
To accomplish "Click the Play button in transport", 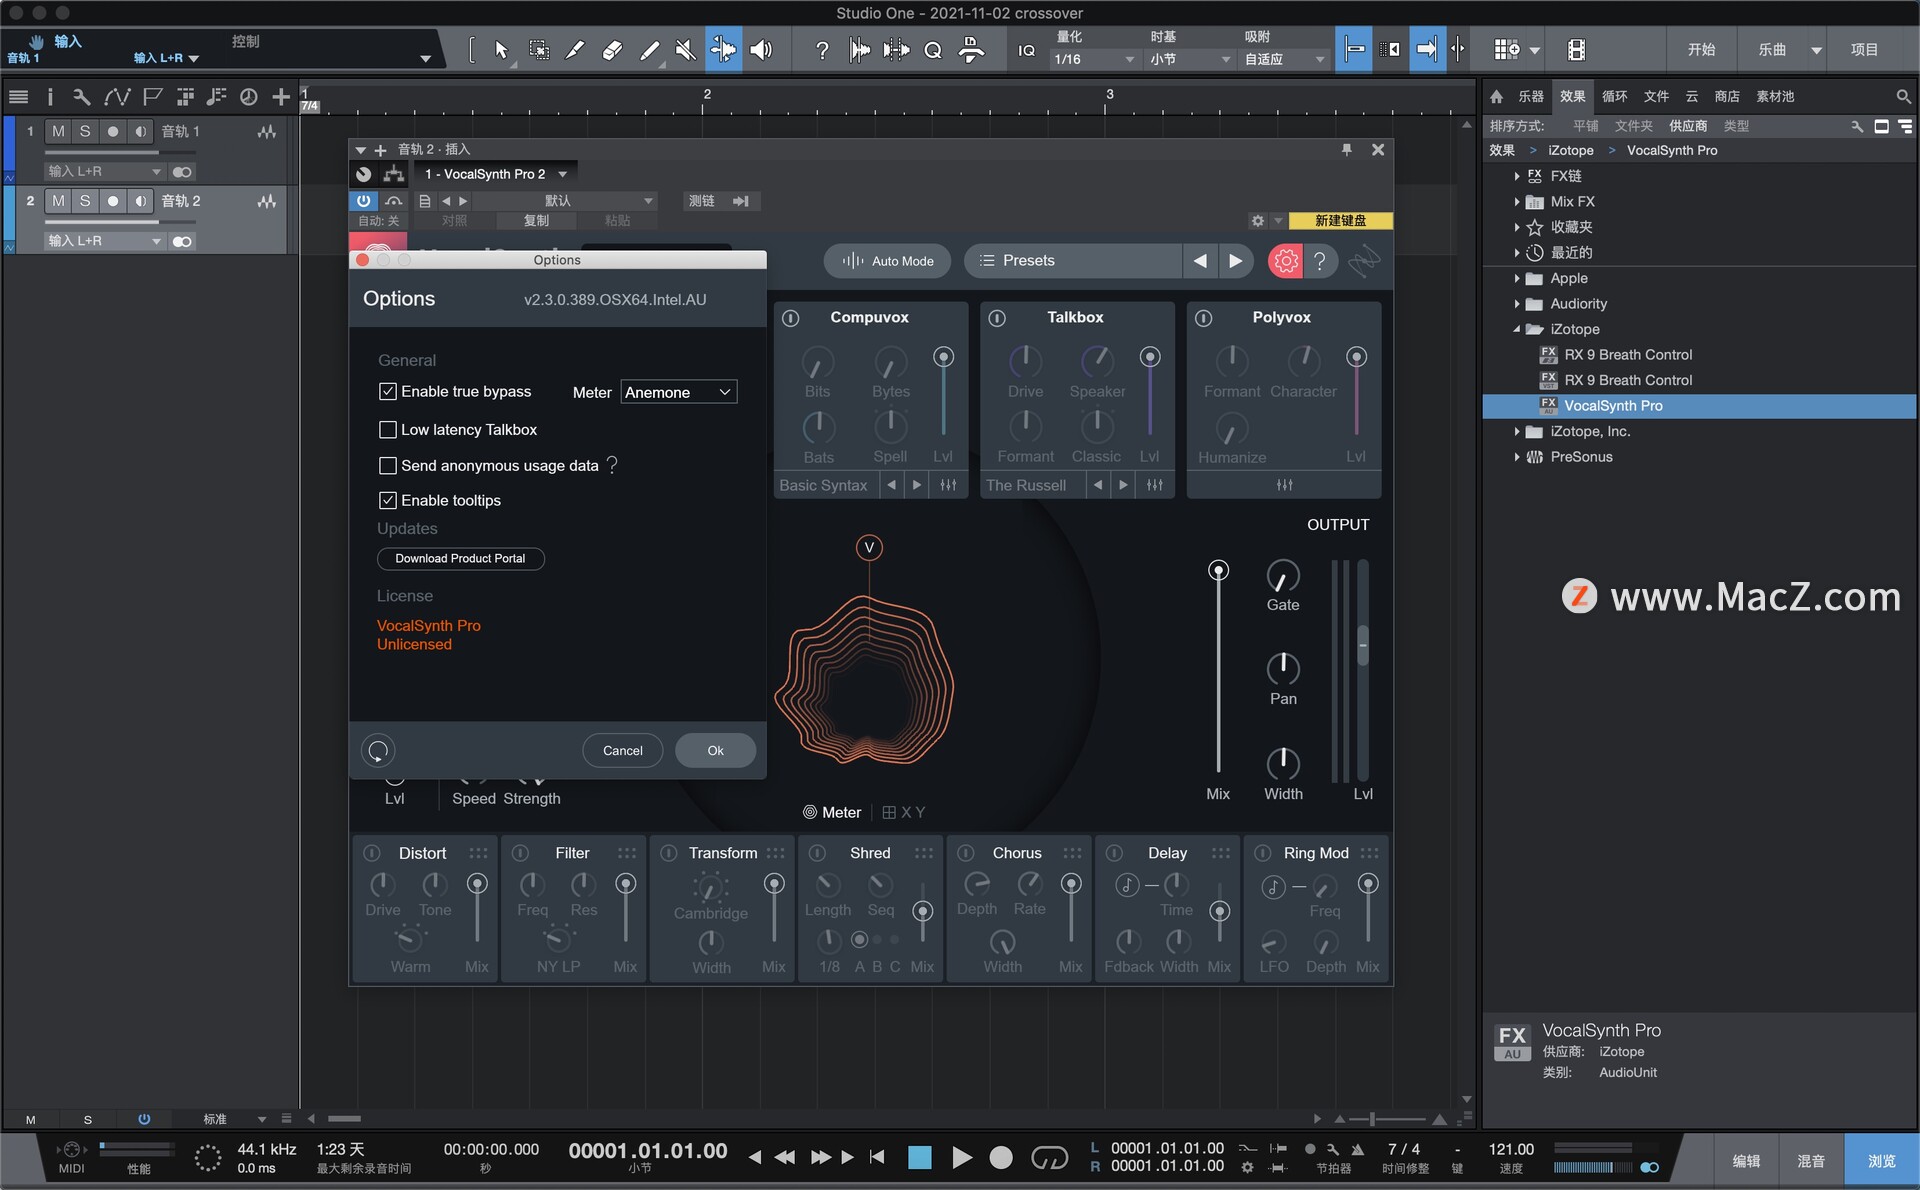I will [961, 1157].
